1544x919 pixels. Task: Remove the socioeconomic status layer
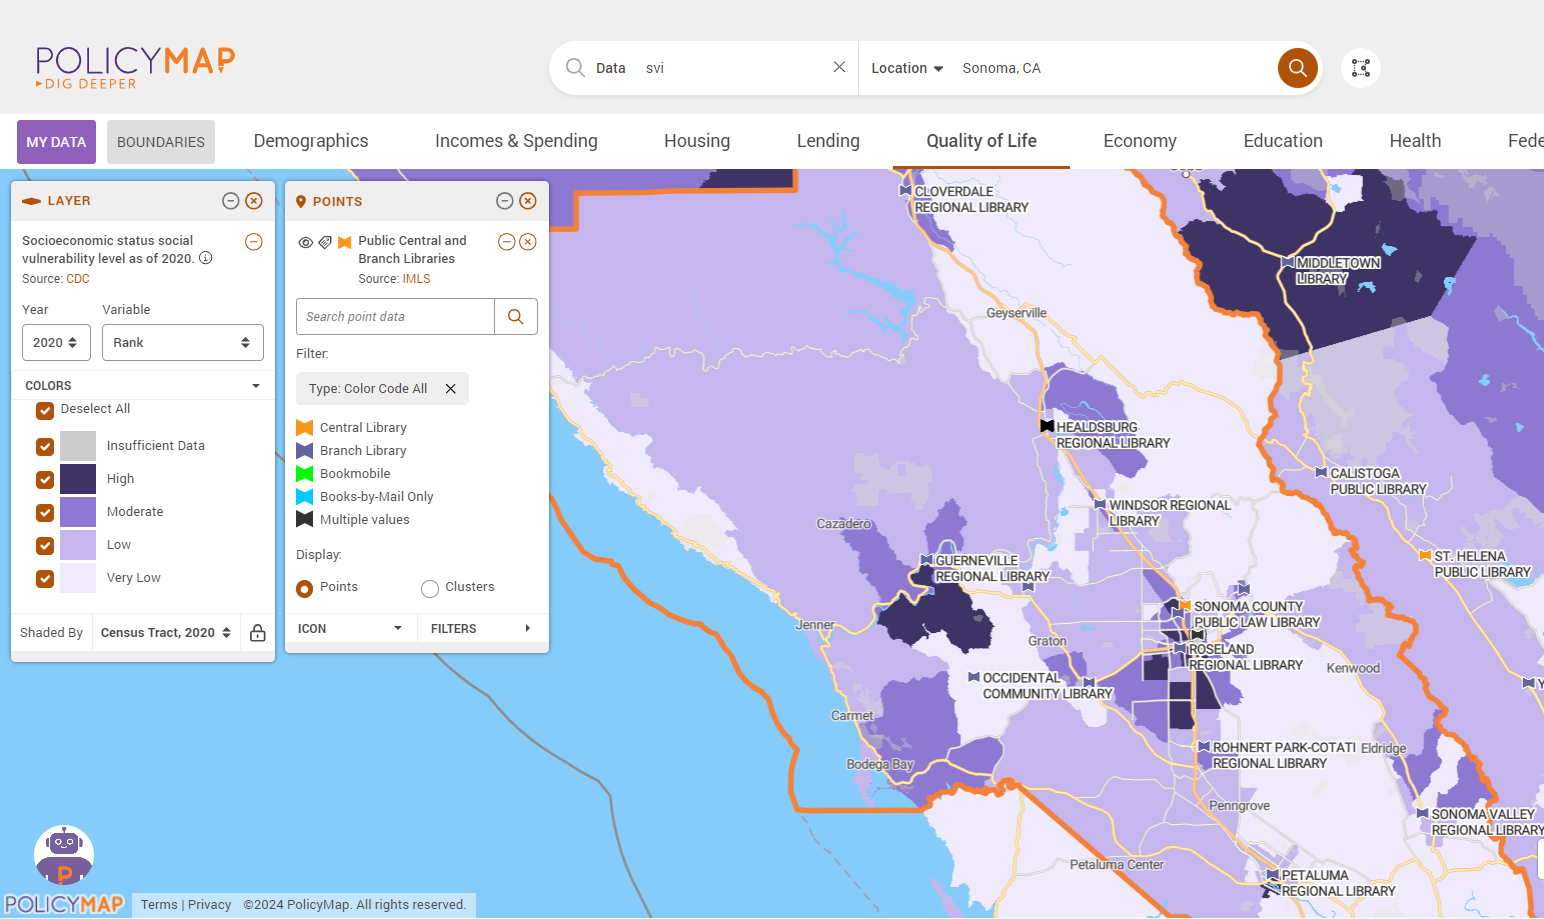[x=254, y=242]
